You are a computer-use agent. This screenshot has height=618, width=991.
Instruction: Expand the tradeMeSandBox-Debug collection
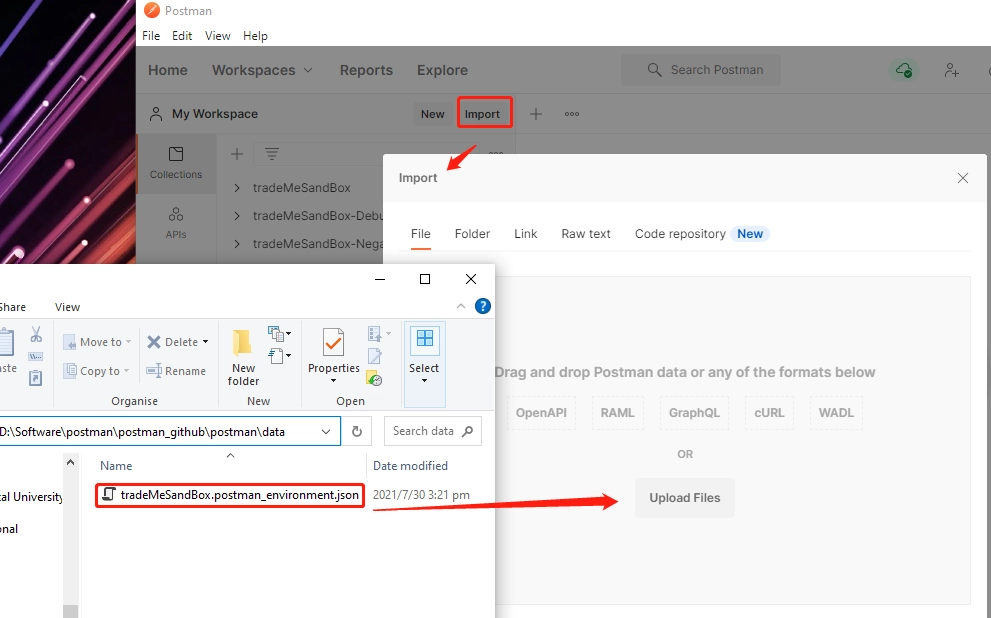pyautogui.click(x=236, y=215)
